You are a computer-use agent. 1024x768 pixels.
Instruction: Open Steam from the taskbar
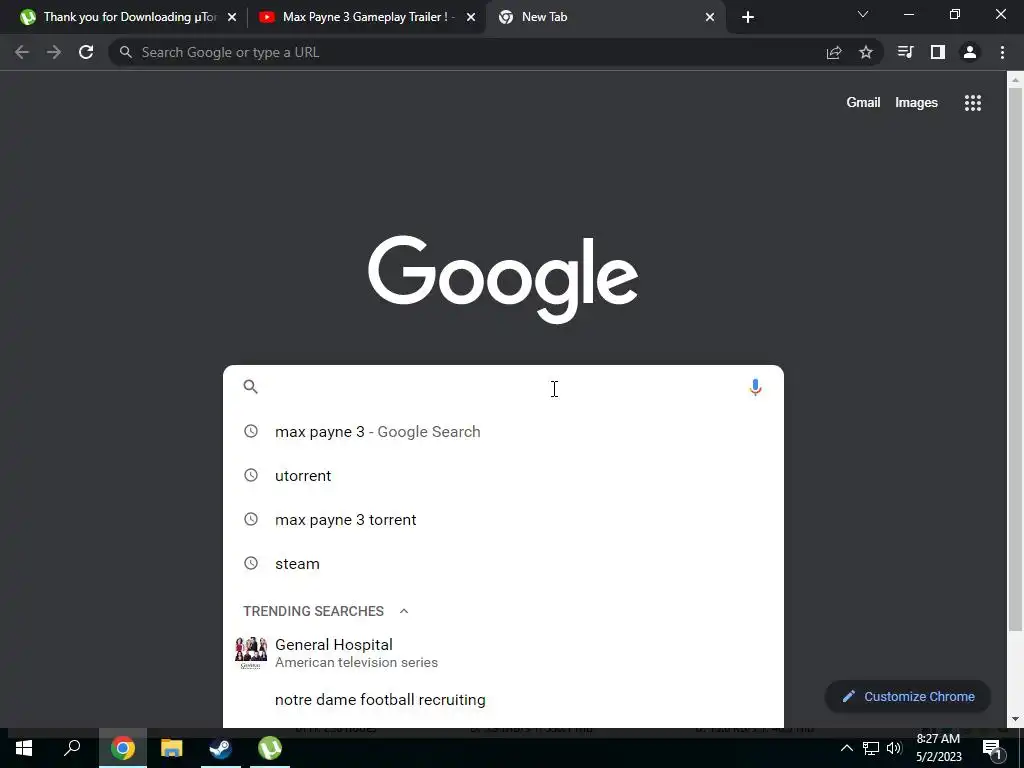221,748
